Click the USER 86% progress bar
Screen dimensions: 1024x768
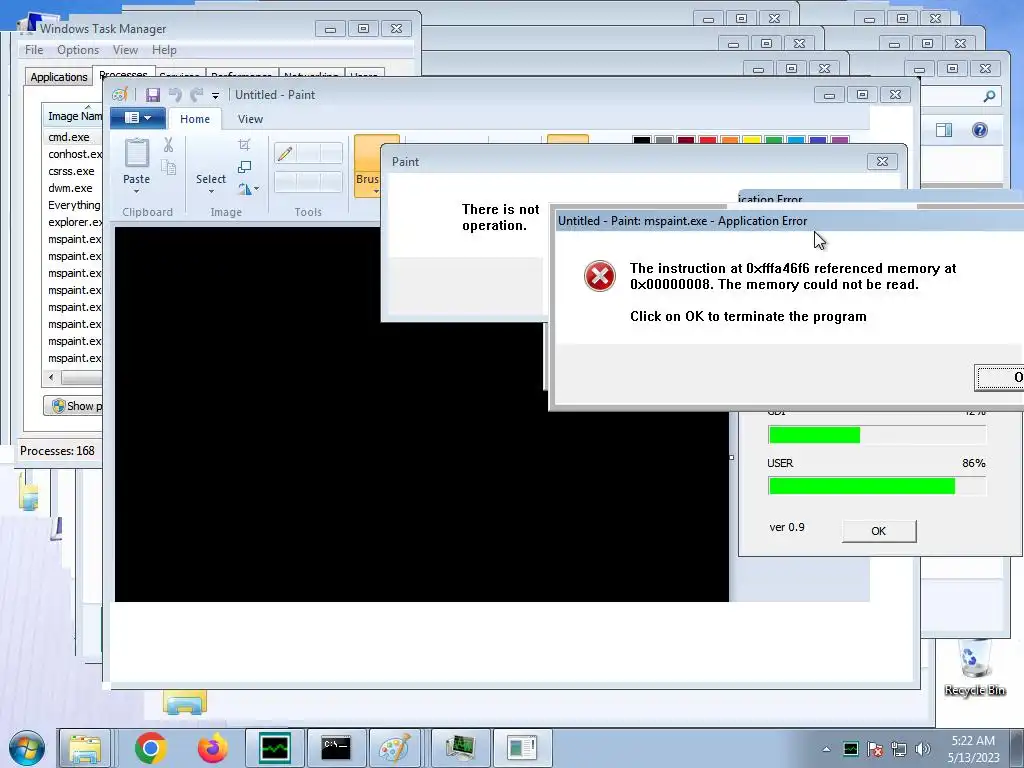(x=877, y=486)
